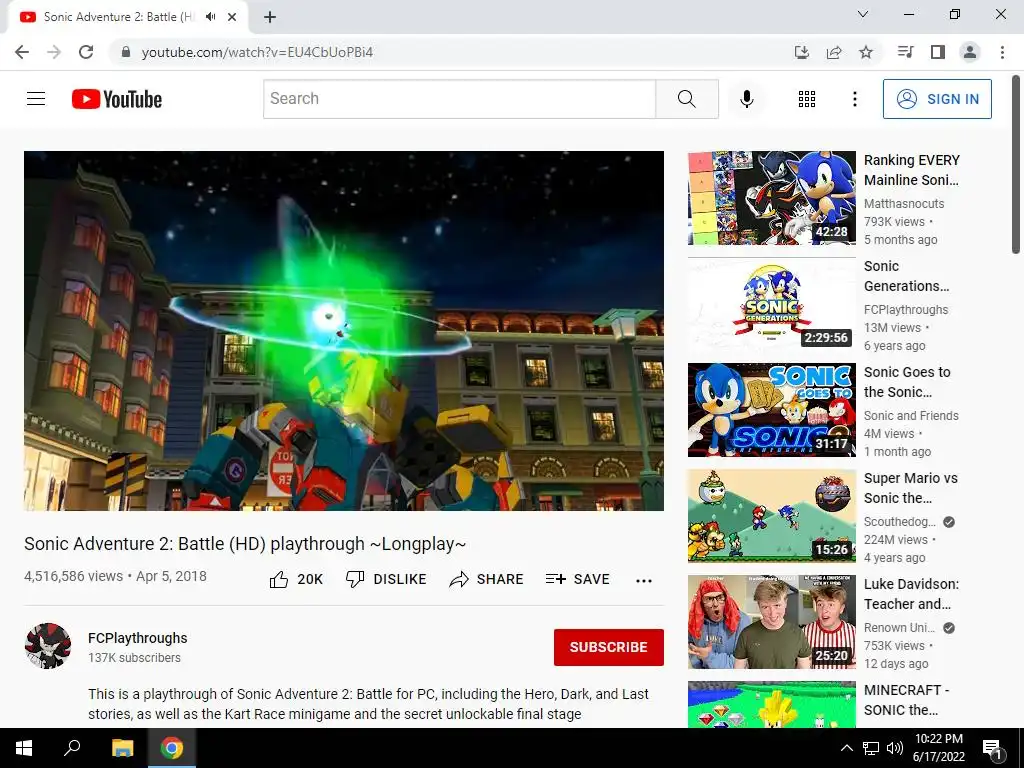The width and height of the screenshot is (1024, 768).
Task: Click on the video player
Action: [344, 331]
